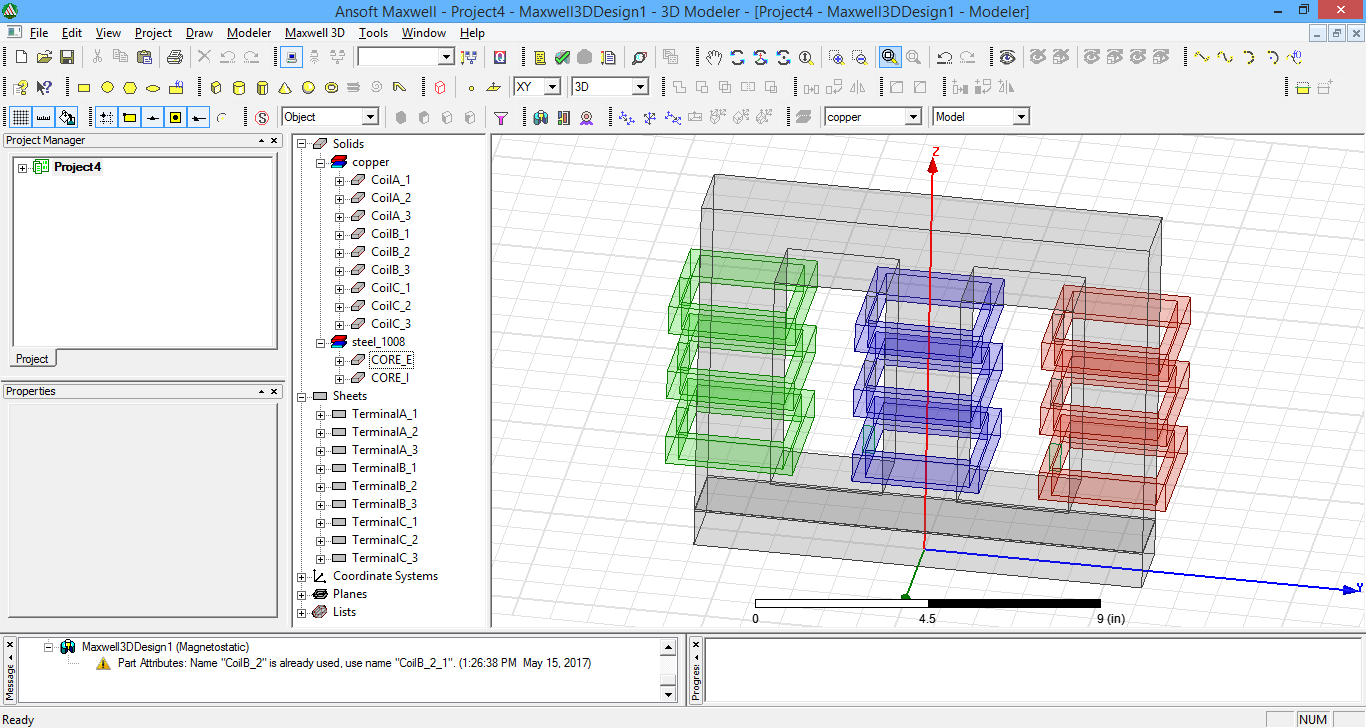The width and height of the screenshot is (1366, 728).
Task: Switch to the Project tab
Action: point(32,358)
